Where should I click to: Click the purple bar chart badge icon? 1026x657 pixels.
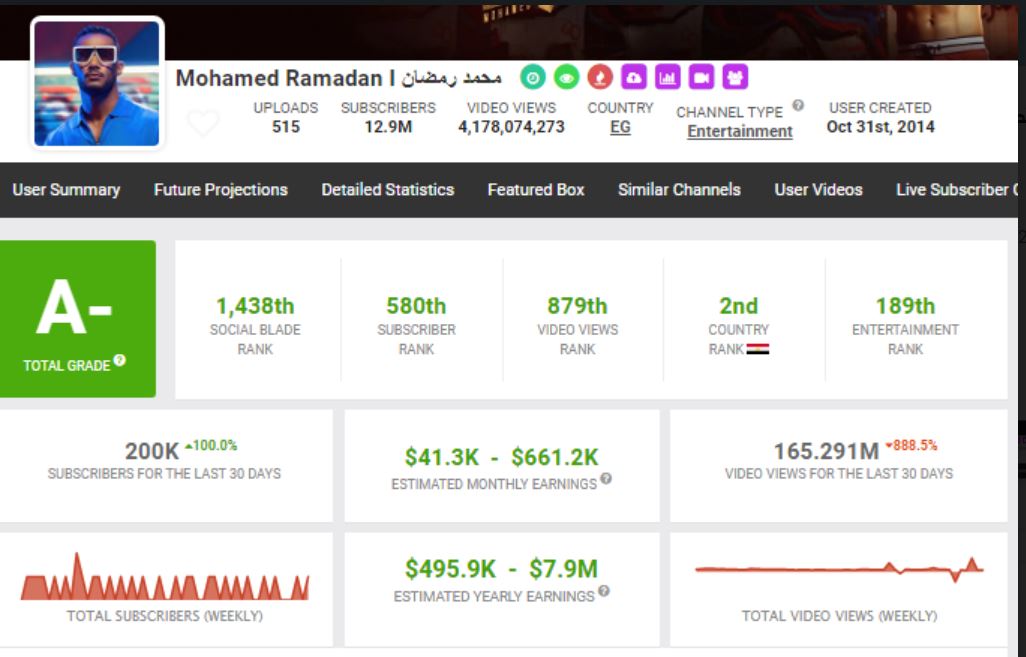click(667, 77)
